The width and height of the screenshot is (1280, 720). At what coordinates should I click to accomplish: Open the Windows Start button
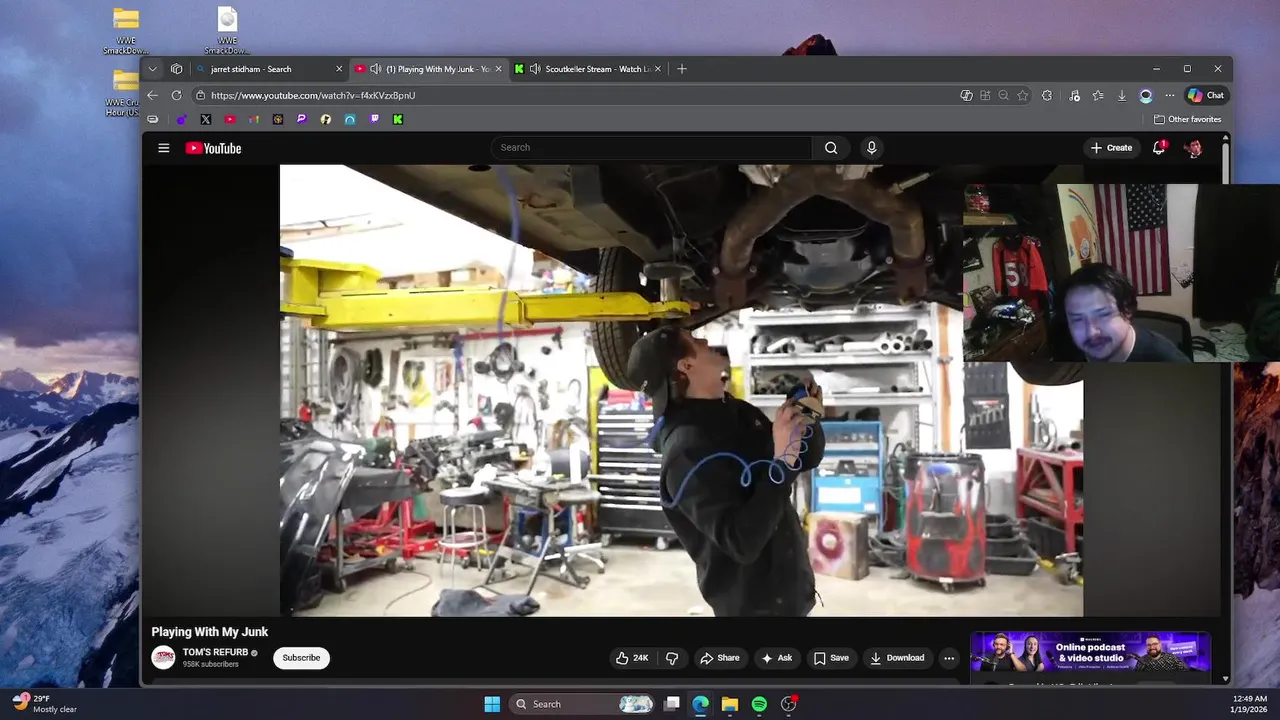tap(492, 704)
